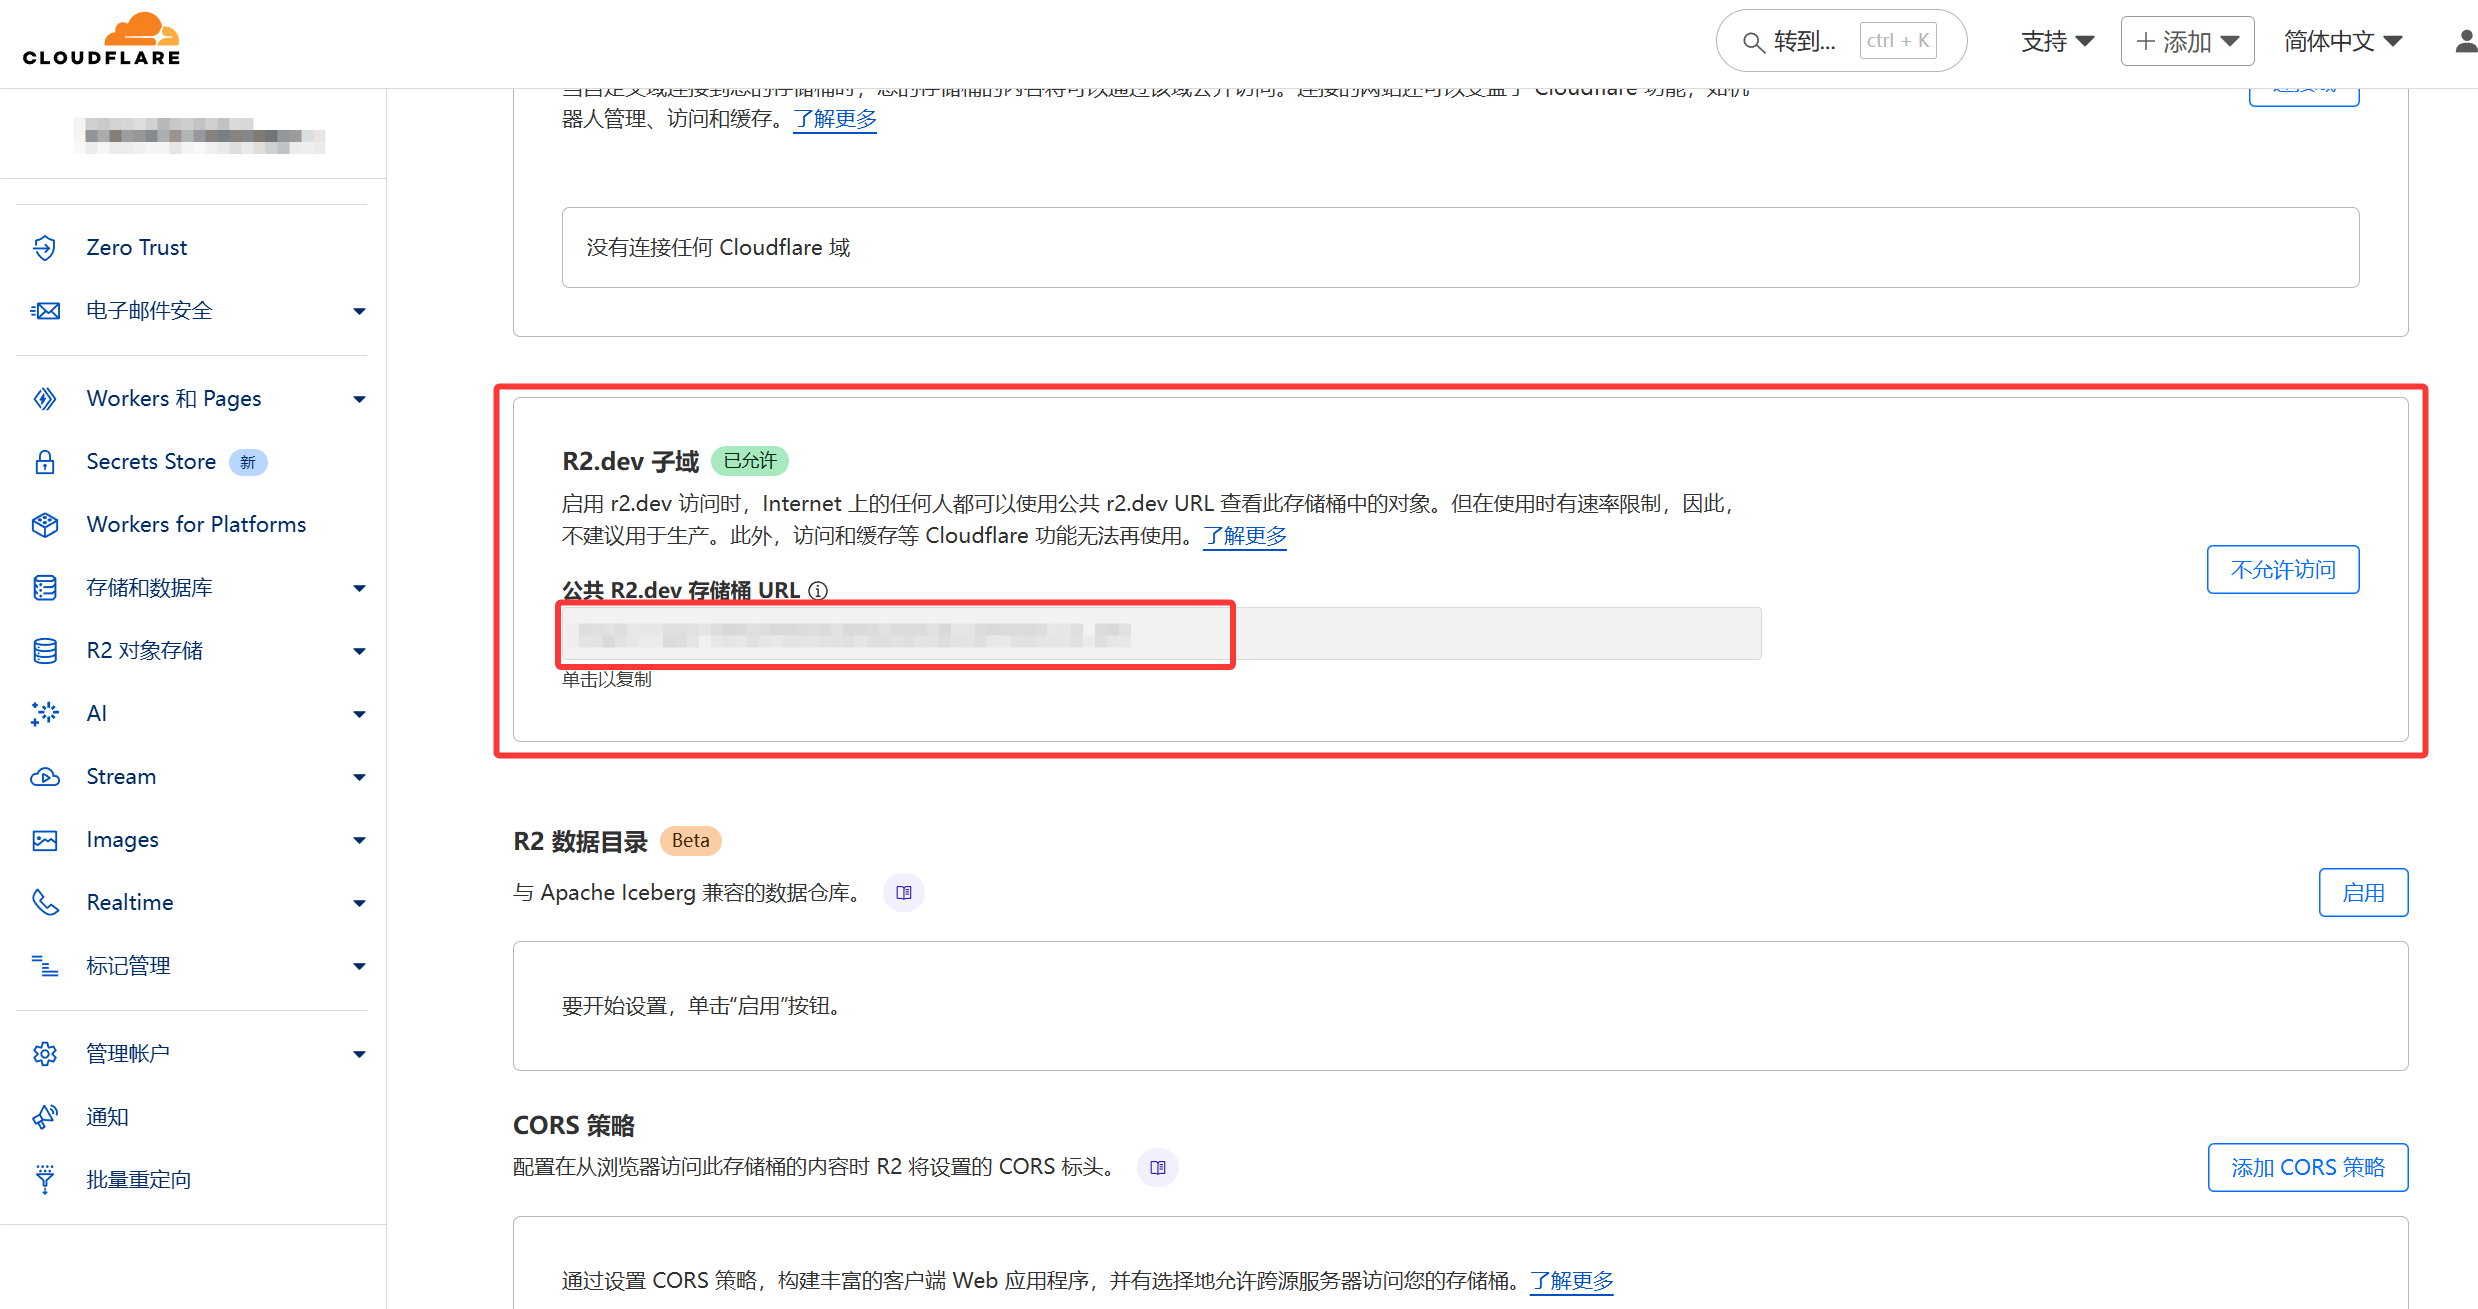
Task: Click the Zero Trust shield icon
Action: (45, 247)
